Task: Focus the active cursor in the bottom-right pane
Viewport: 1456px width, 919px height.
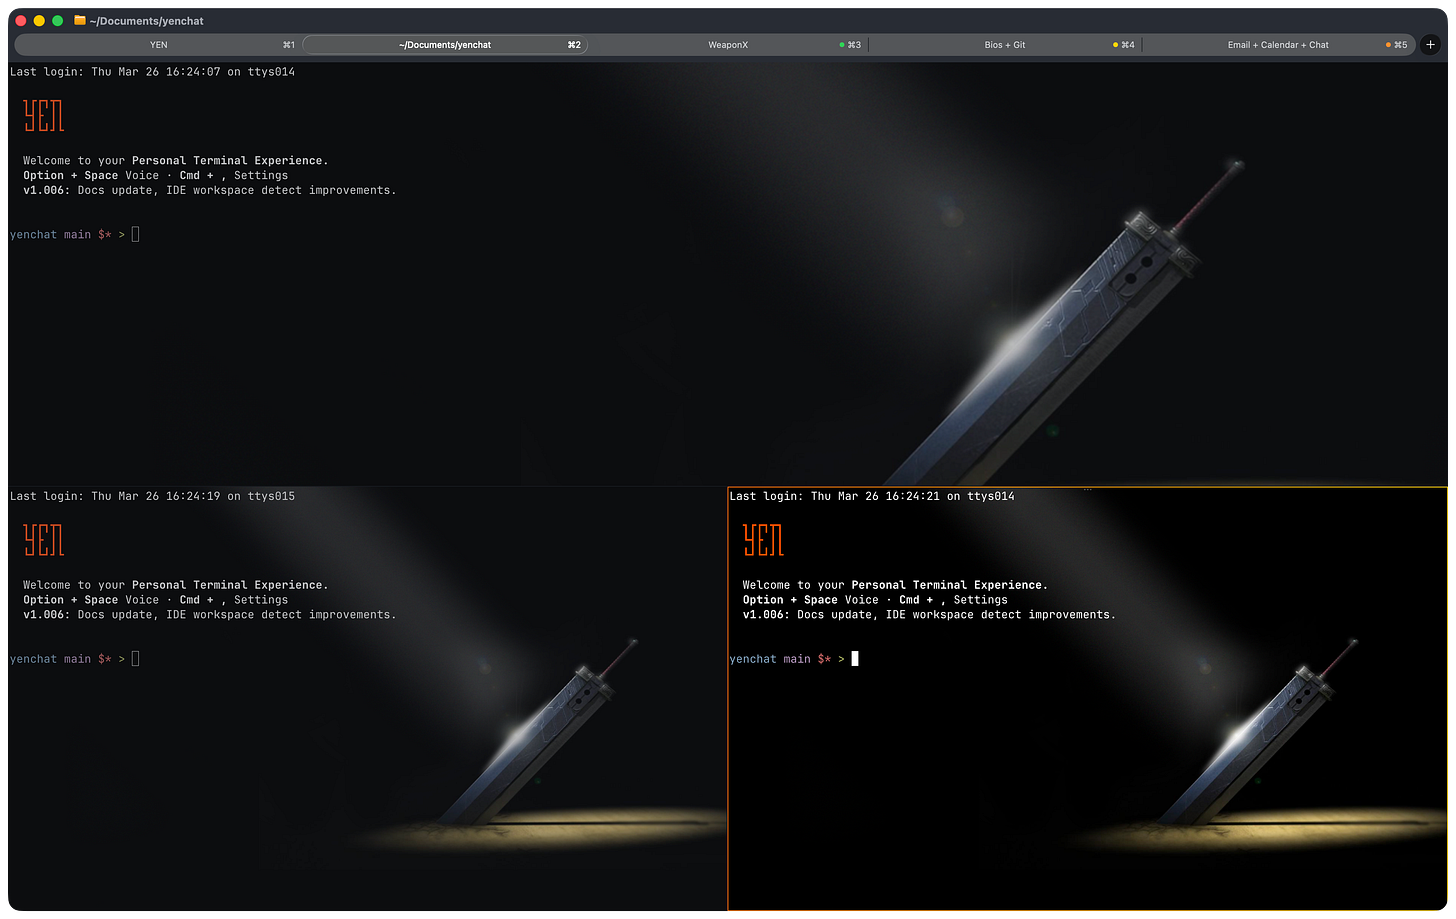Action: [855, 658]
